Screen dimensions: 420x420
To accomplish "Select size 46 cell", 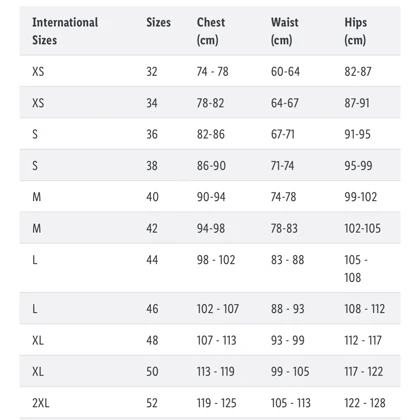I will [152, 309].
